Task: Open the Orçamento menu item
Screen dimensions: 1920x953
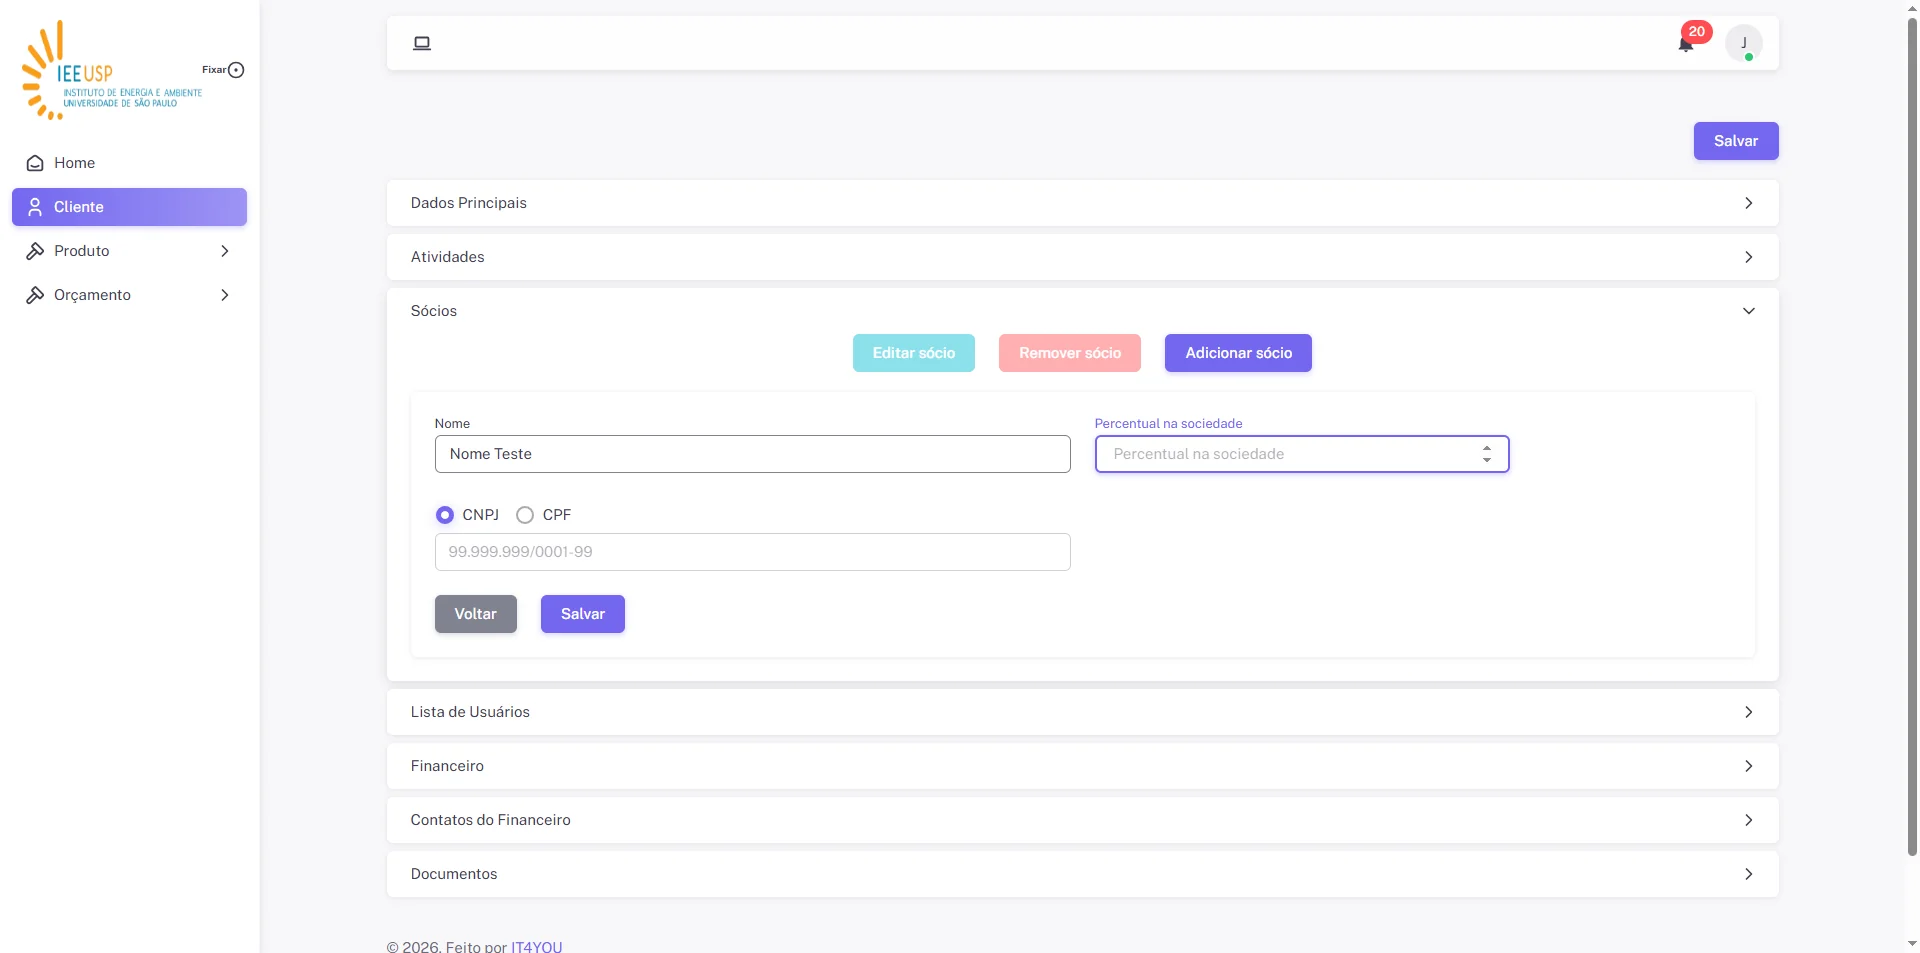Action: (129, 295)
